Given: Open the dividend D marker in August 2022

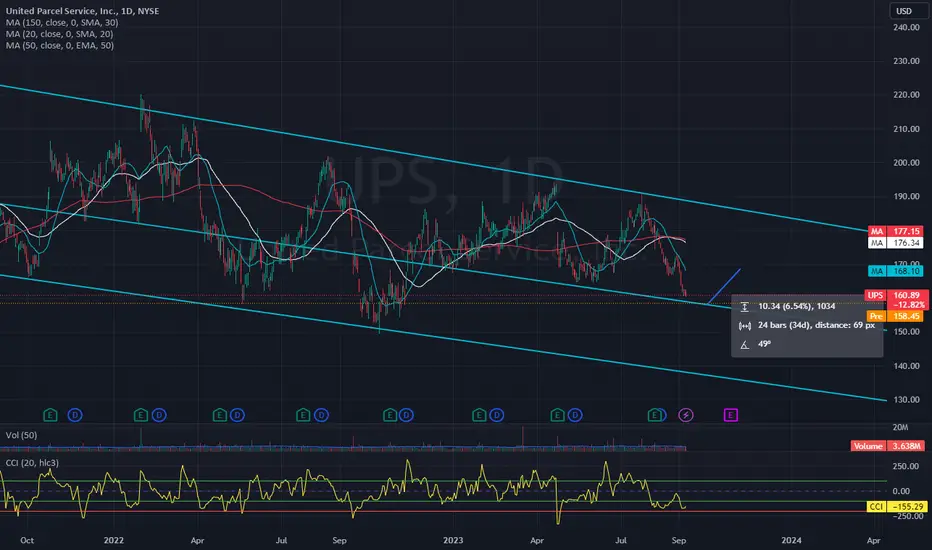Looking at the screenshot, I should point(321,415).
